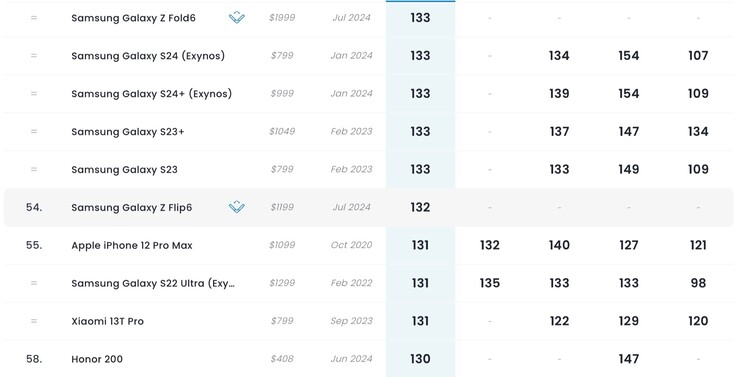Screen dimensions: 738x377
Task: Click the foldable icon beside Galaxy Z Flip6
Action: click(237, 207)
